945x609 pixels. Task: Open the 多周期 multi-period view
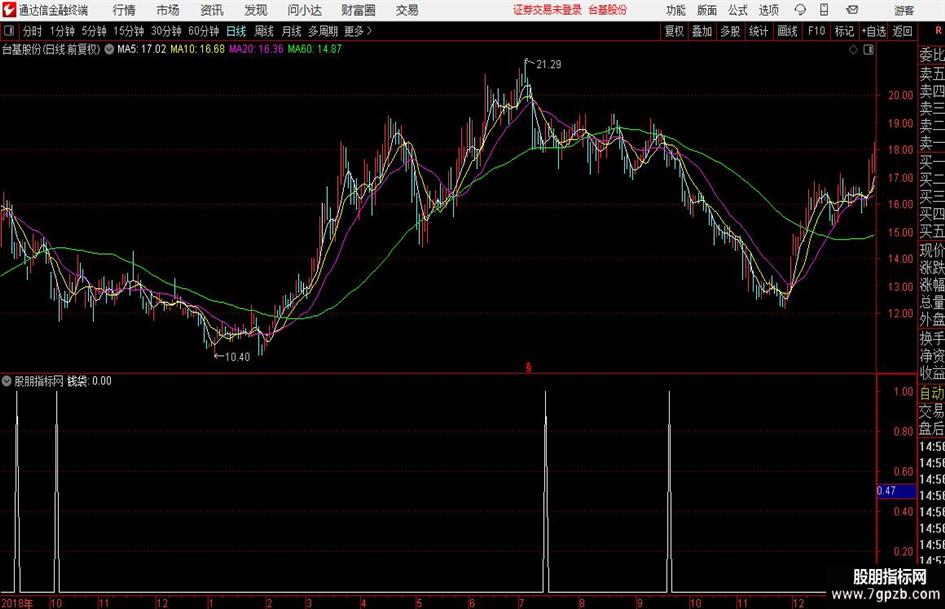tap(323, 31)
